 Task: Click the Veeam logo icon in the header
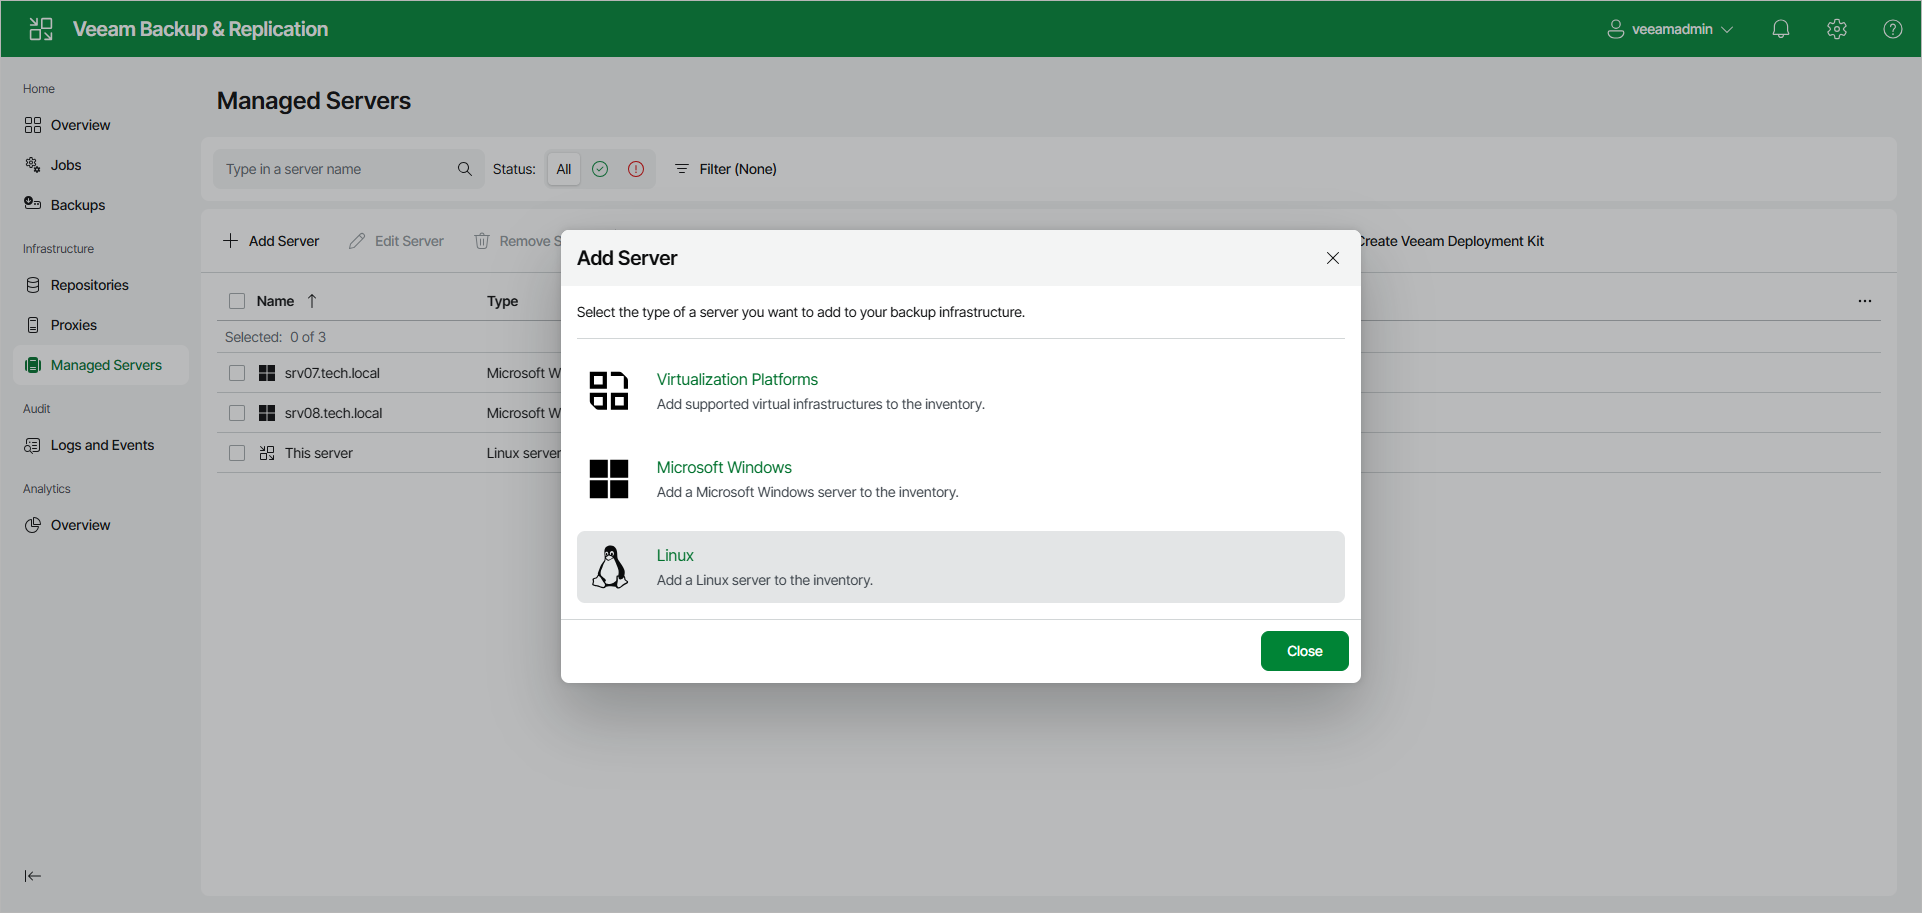41,29
